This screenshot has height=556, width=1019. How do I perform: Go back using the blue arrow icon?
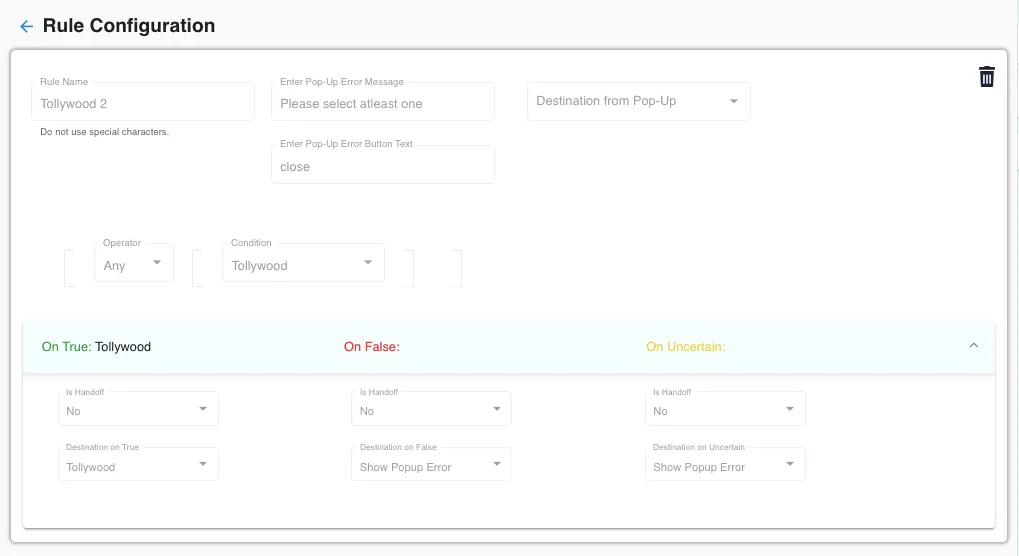(26, 26)
